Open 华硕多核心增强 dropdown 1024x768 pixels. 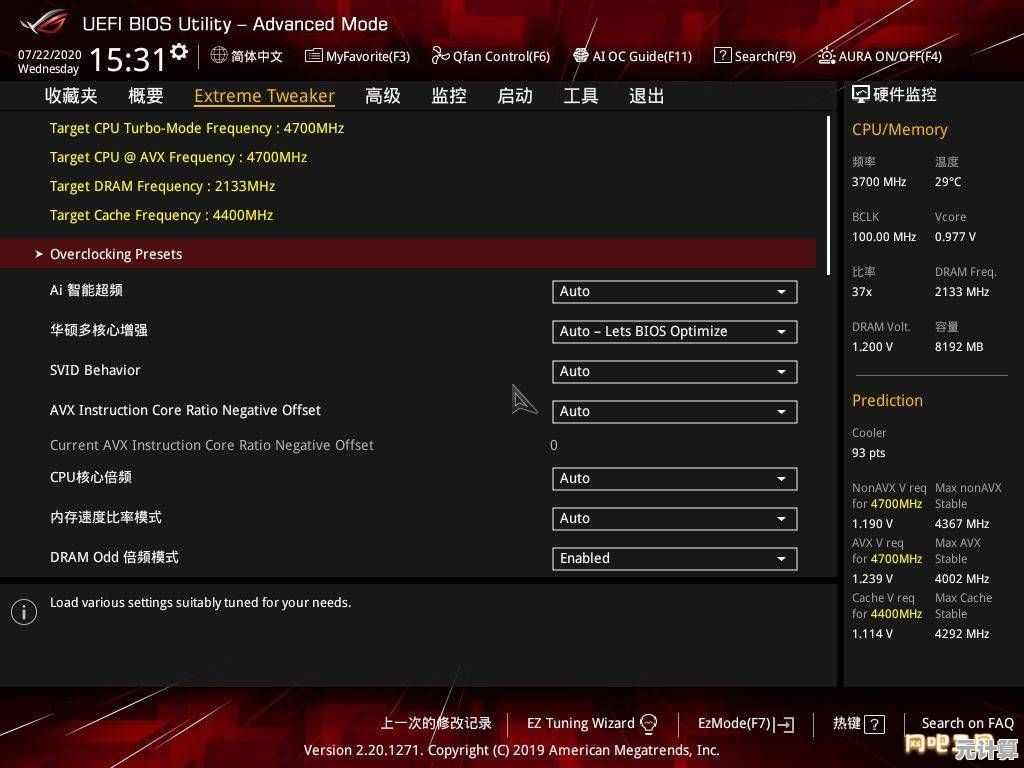tap(674, 331)
